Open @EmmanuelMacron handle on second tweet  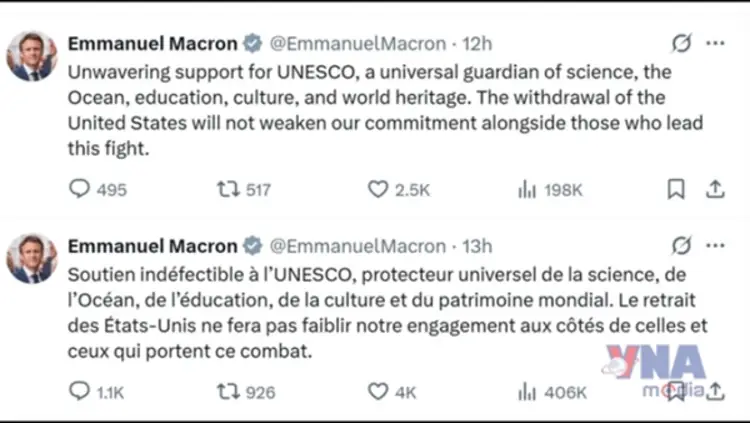coord(359,246)
